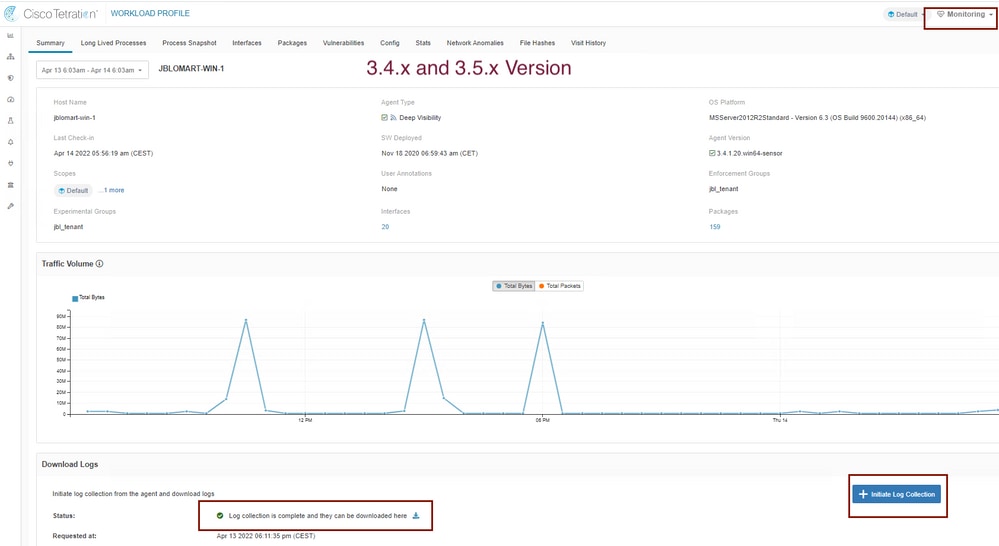This screenshot has height=546, width=999.
Task: Click the Download Logs section header
Action: point(70,464)
